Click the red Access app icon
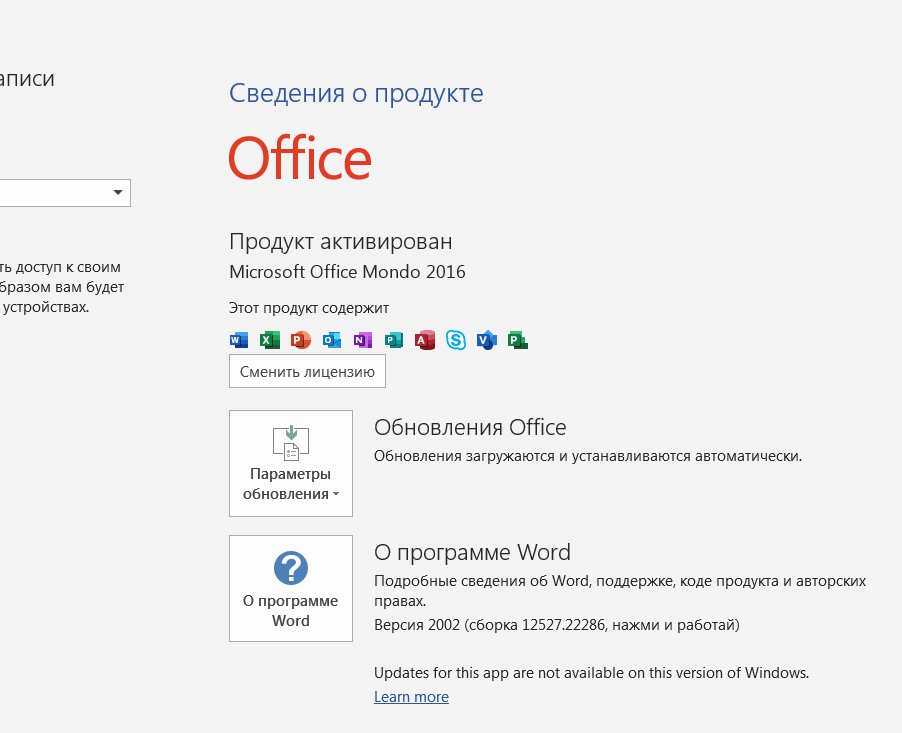The image size is (902, 733). (425, 340)
